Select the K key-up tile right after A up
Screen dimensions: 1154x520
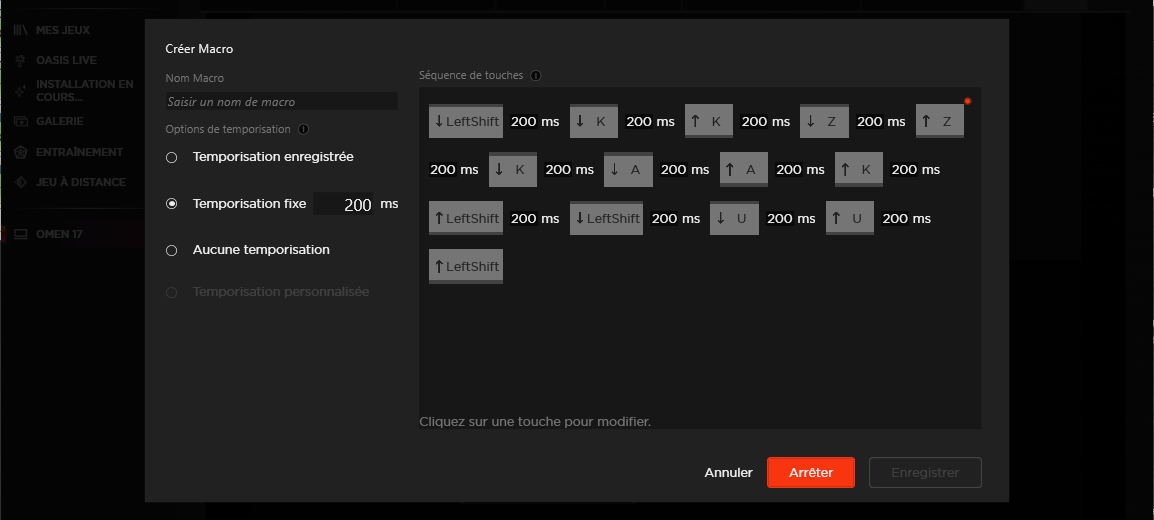pos(859,169)
